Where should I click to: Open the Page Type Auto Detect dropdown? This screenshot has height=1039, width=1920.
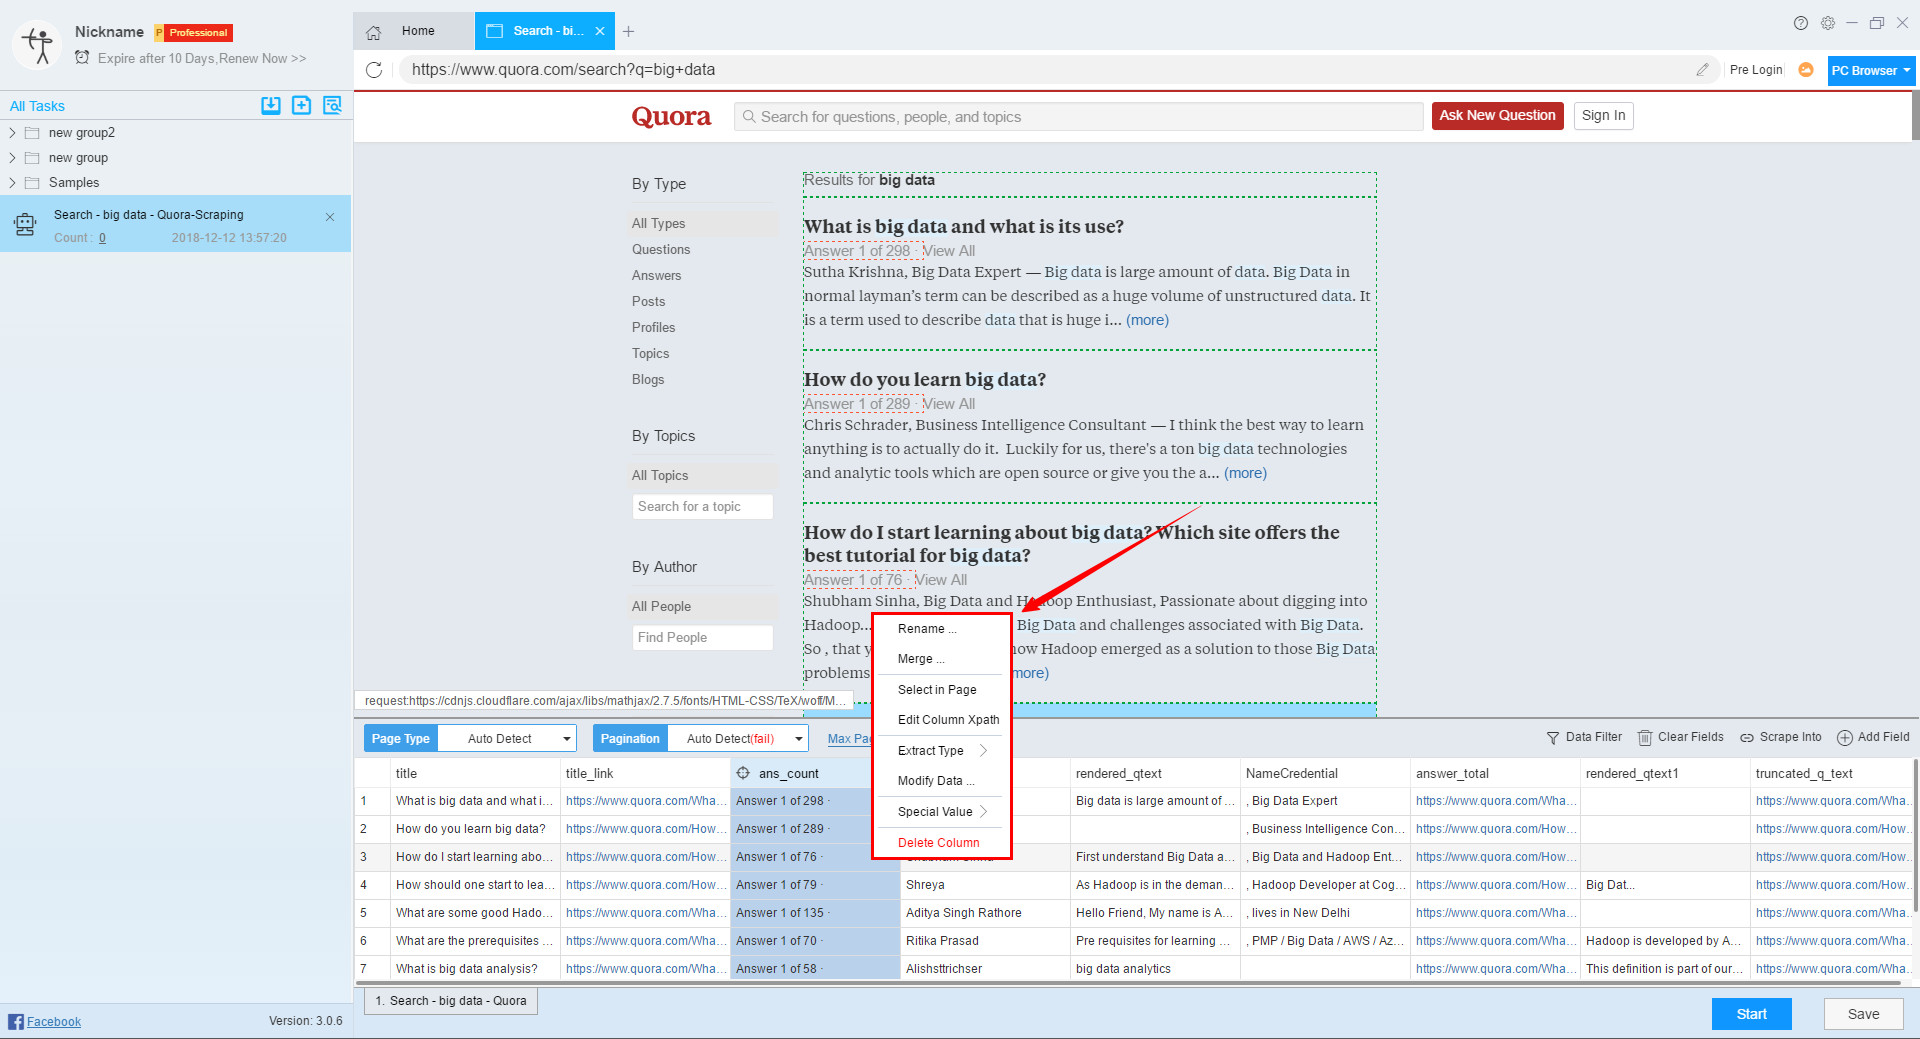tap(507, 739)
